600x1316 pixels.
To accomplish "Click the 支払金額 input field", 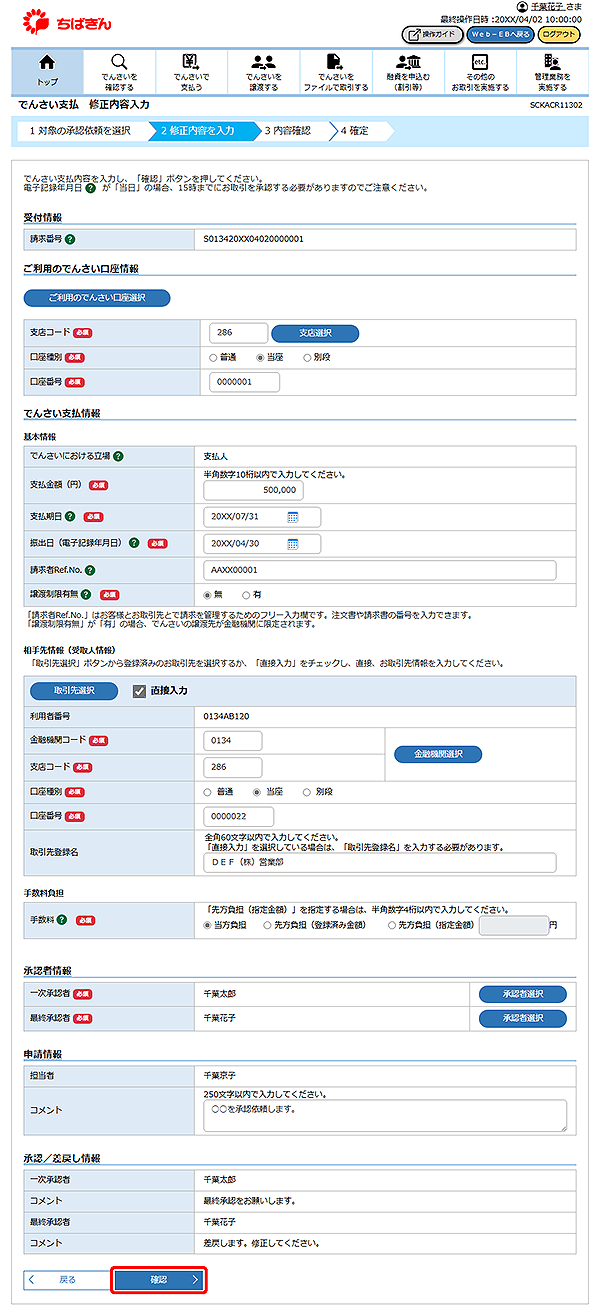I will (x=253, y=491).
